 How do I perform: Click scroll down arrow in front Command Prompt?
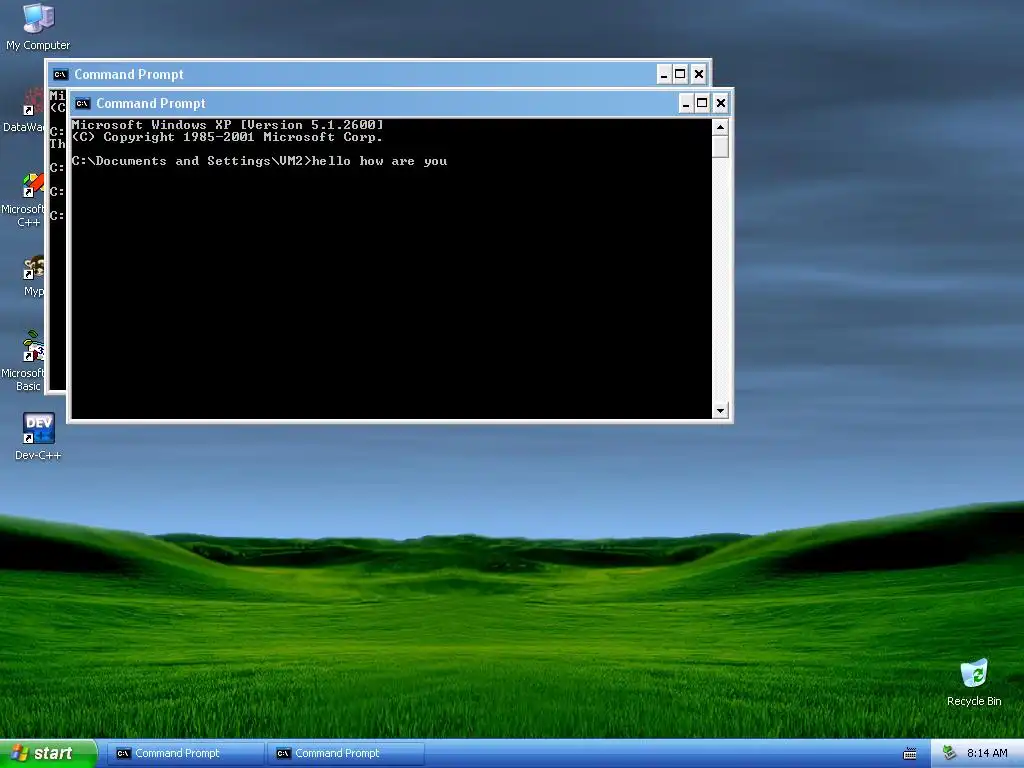[x=720, y=410]
